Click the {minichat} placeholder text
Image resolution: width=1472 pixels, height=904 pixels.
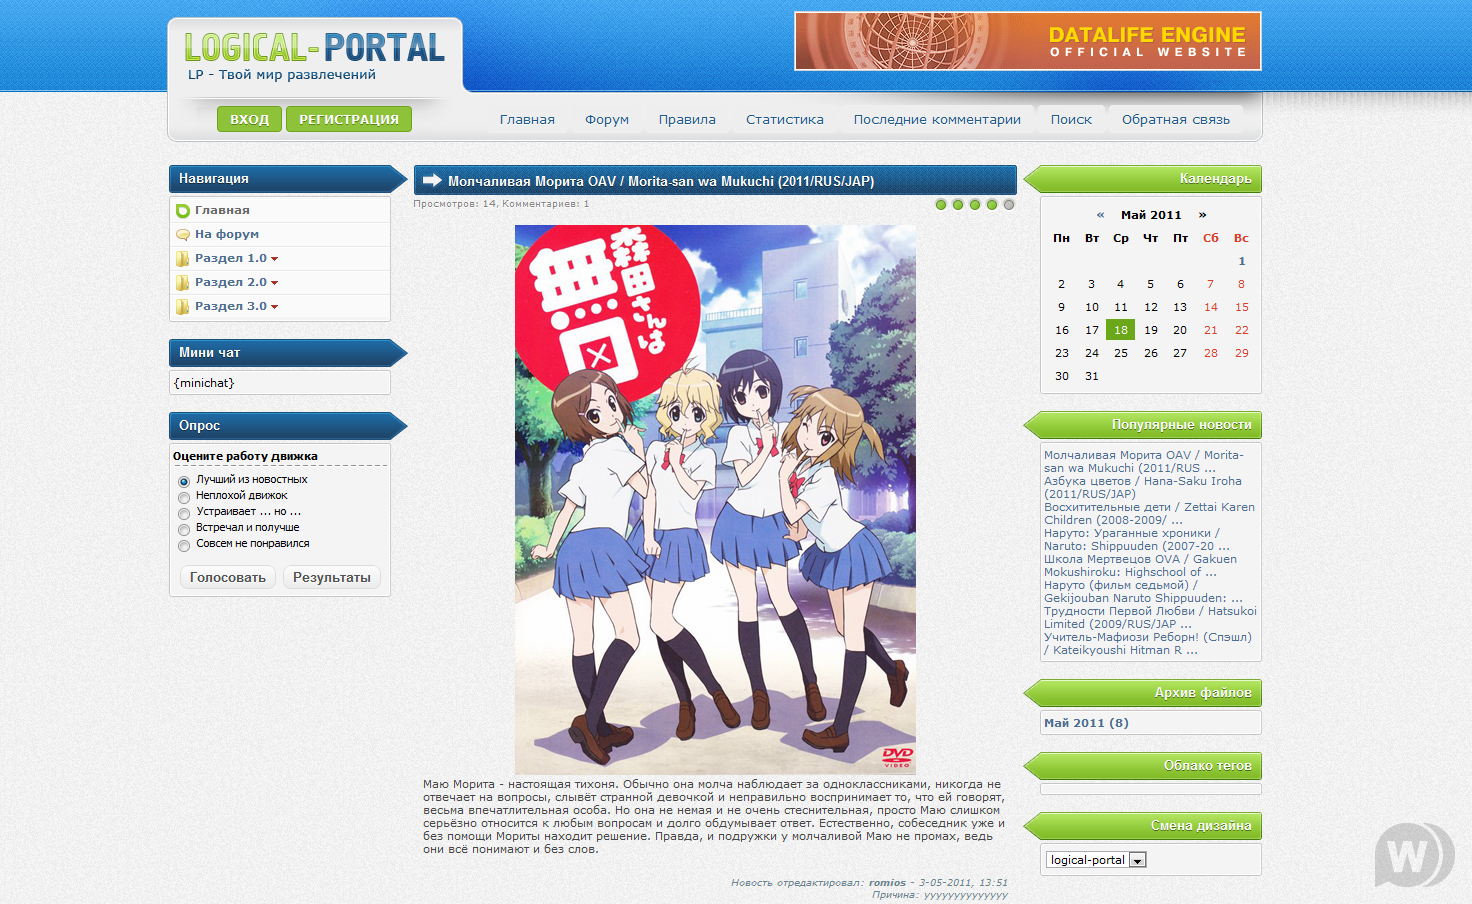204,383
